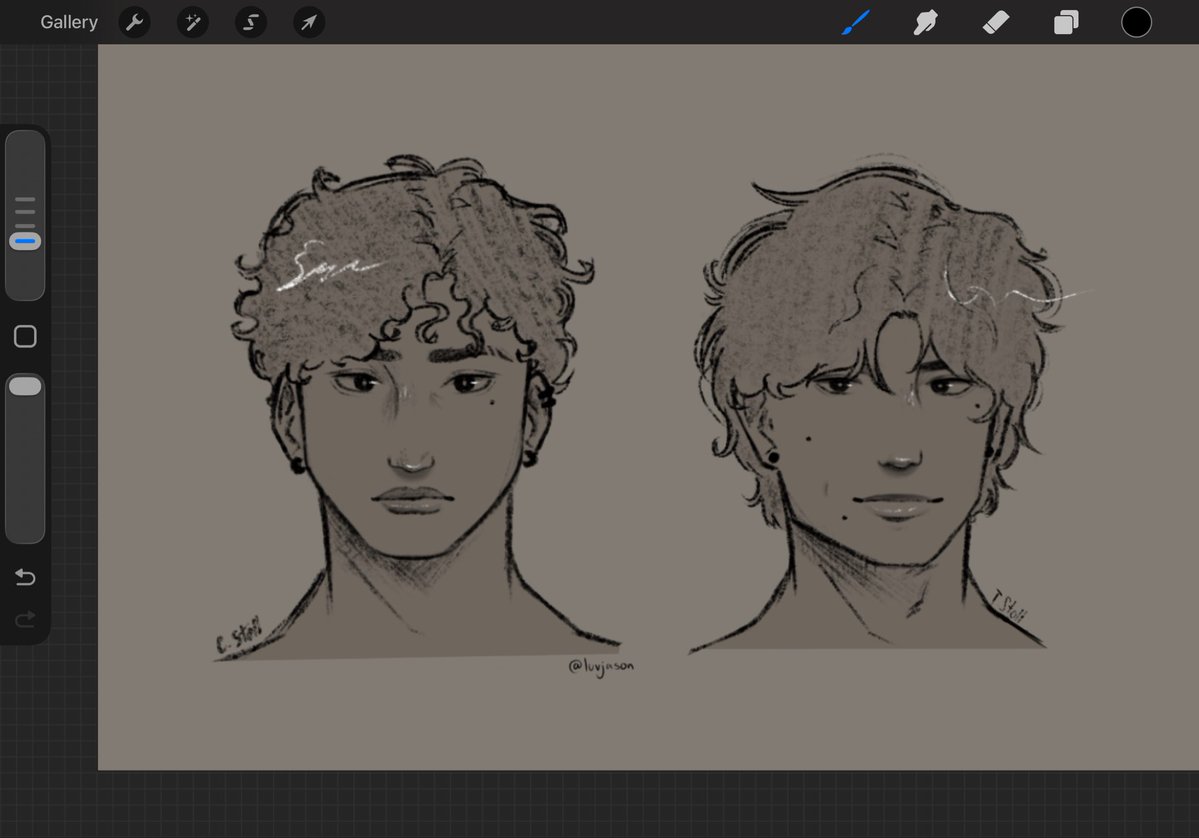
Task: Activate the Selection tool
Action: point(251,22)
